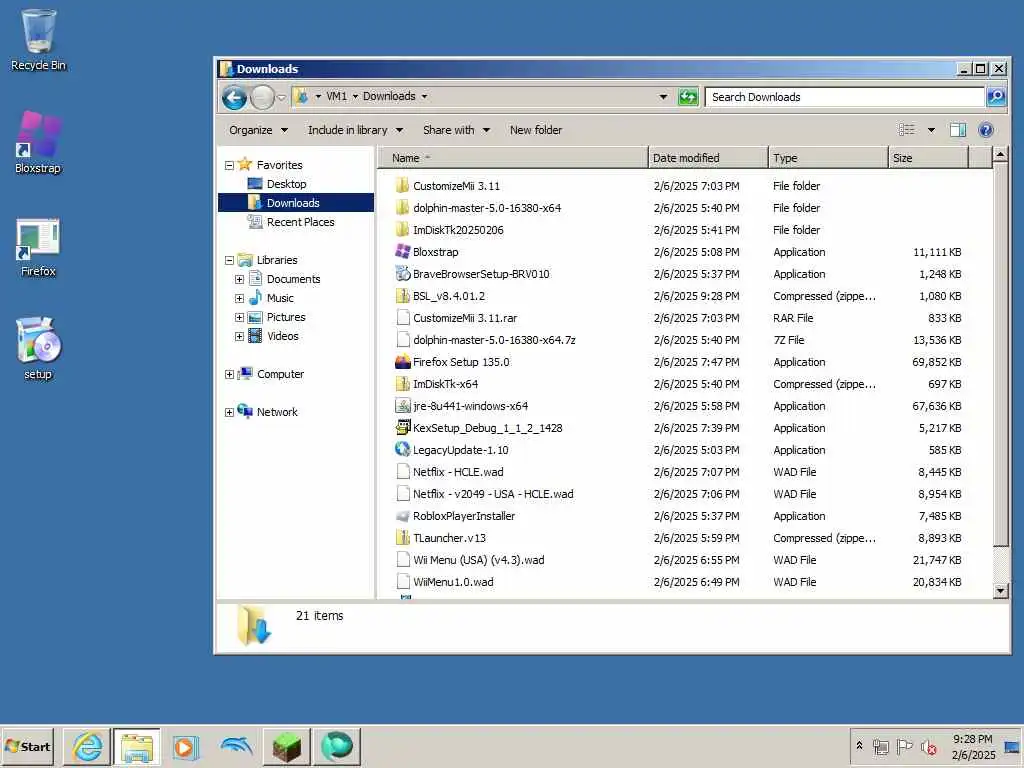The image size is (1024, 768).
Task: Expand the Network tree node
Action: click(x=229, y=412)
